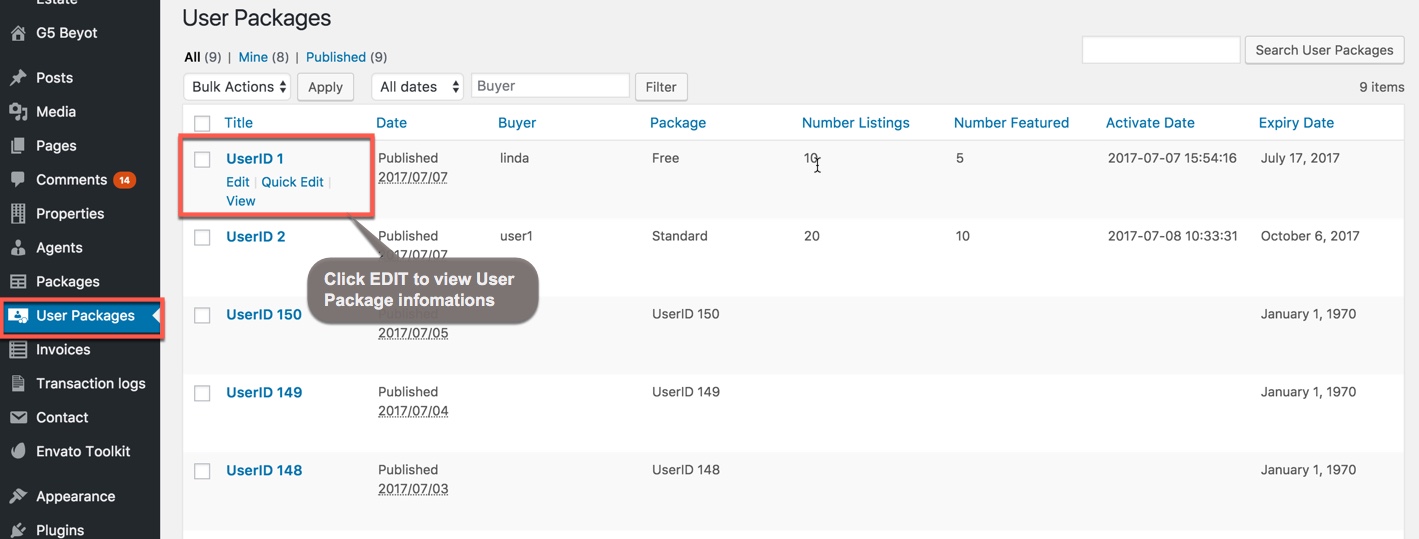Open the UserID 1 title link
This screenshot has width=1419, height=539.
[x=255, y=159]
